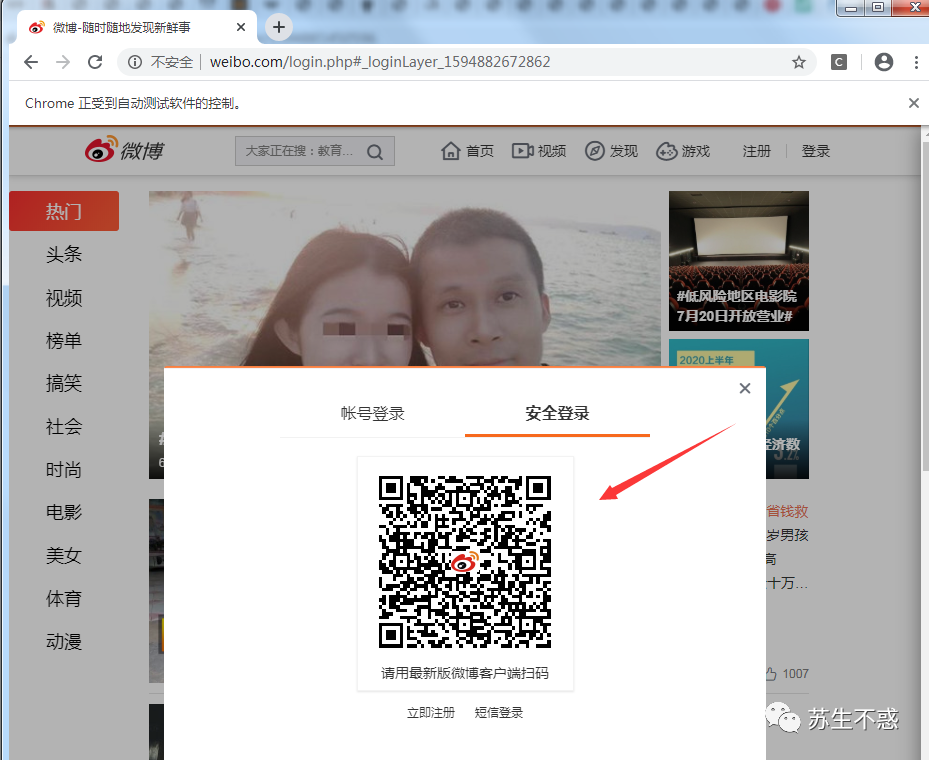The height and width of the screenshot is (760, 929).
Task: Focus the 大家正在搜 search box
Action: pos(315,151)
